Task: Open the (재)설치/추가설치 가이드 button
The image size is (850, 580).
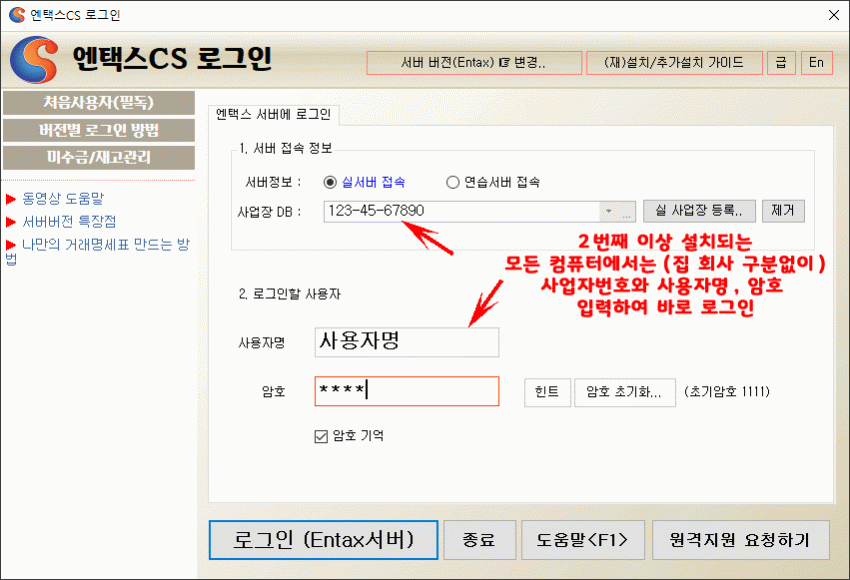Action: point(674,63)
